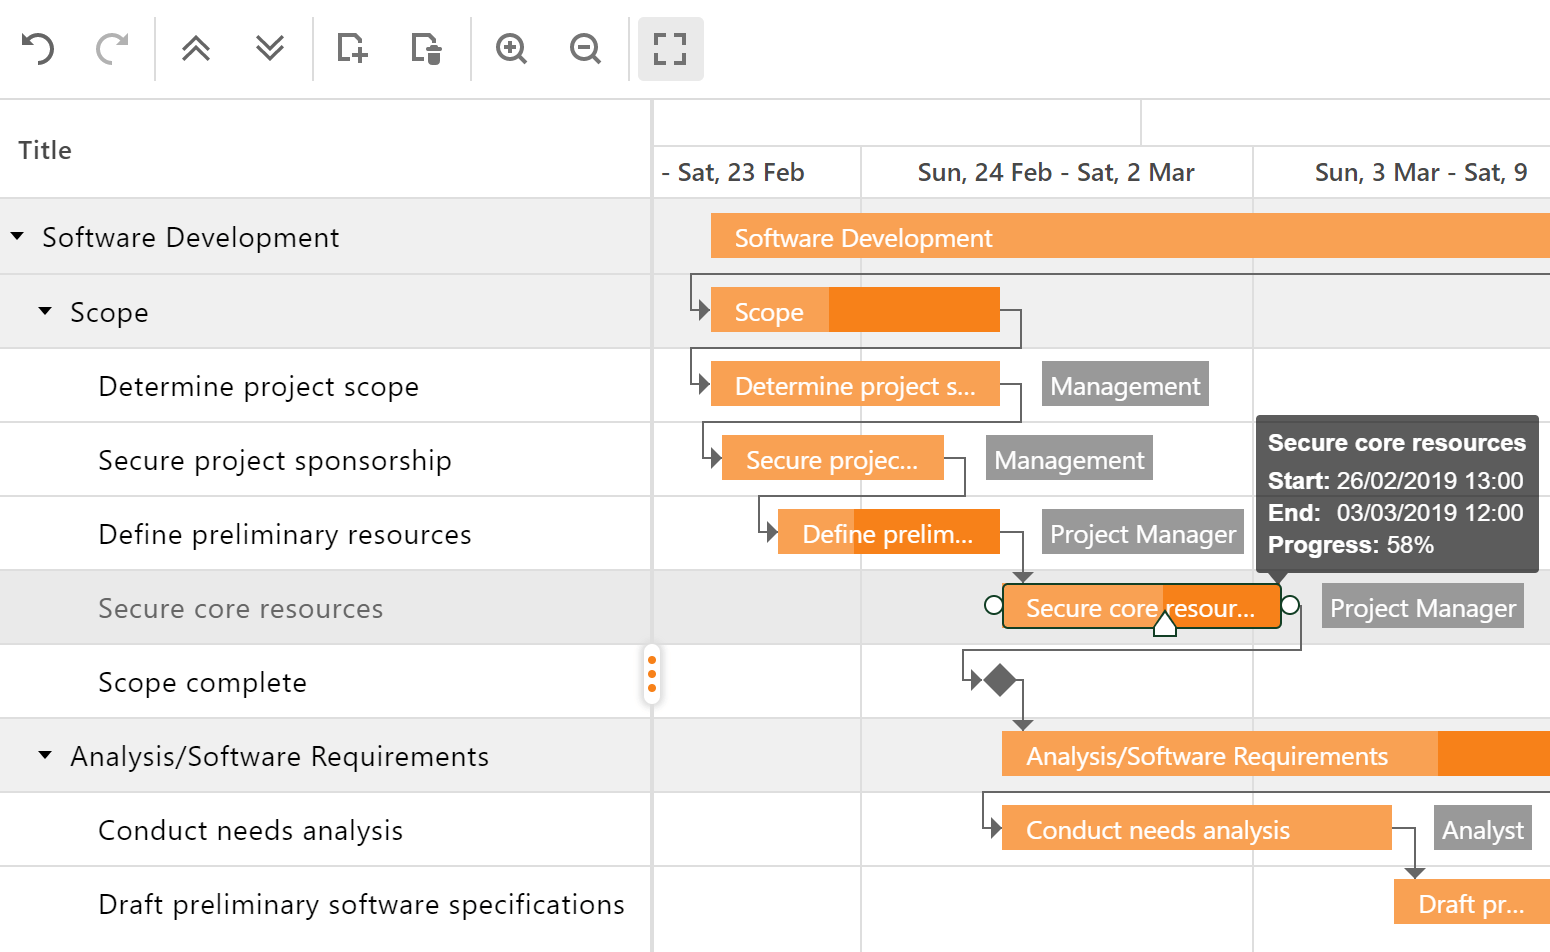Delete the selected task using the delete-task icon

[427, 48]
